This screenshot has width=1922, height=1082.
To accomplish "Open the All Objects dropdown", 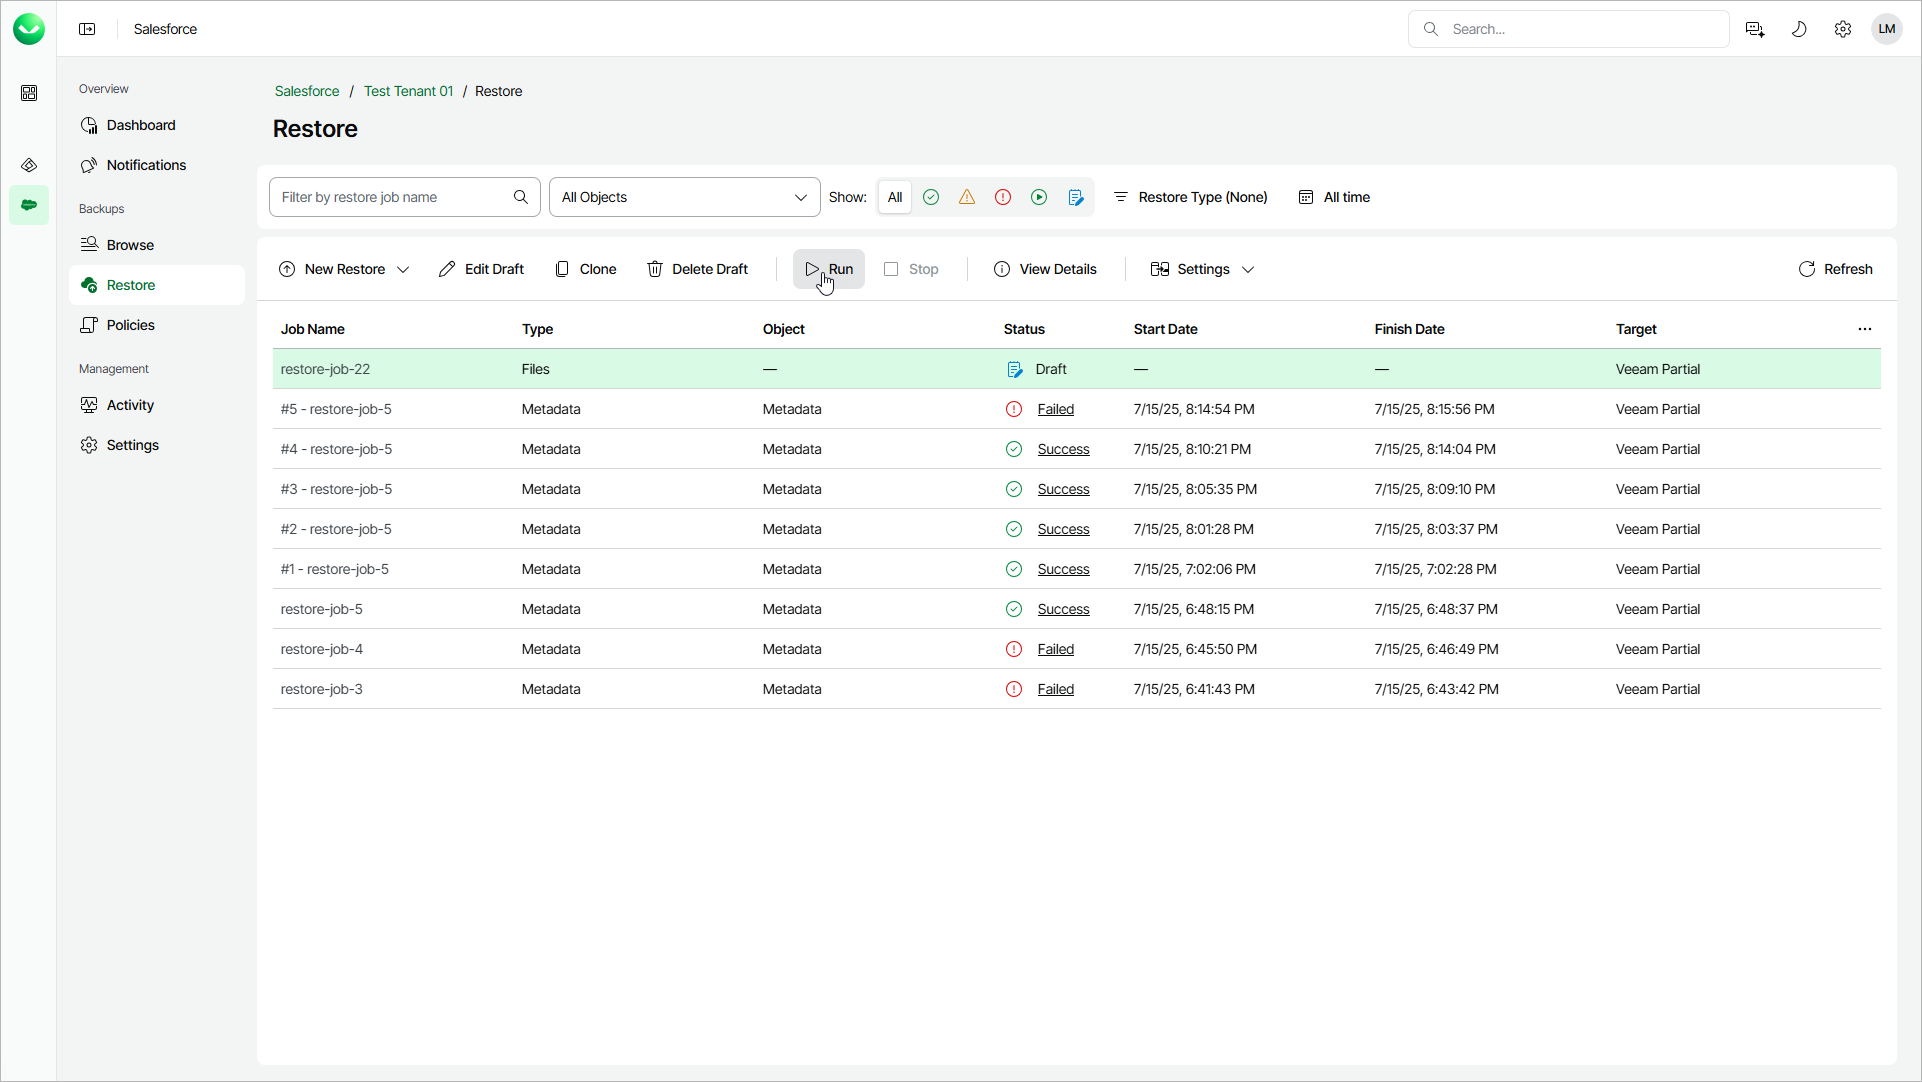I will [684, 197].
